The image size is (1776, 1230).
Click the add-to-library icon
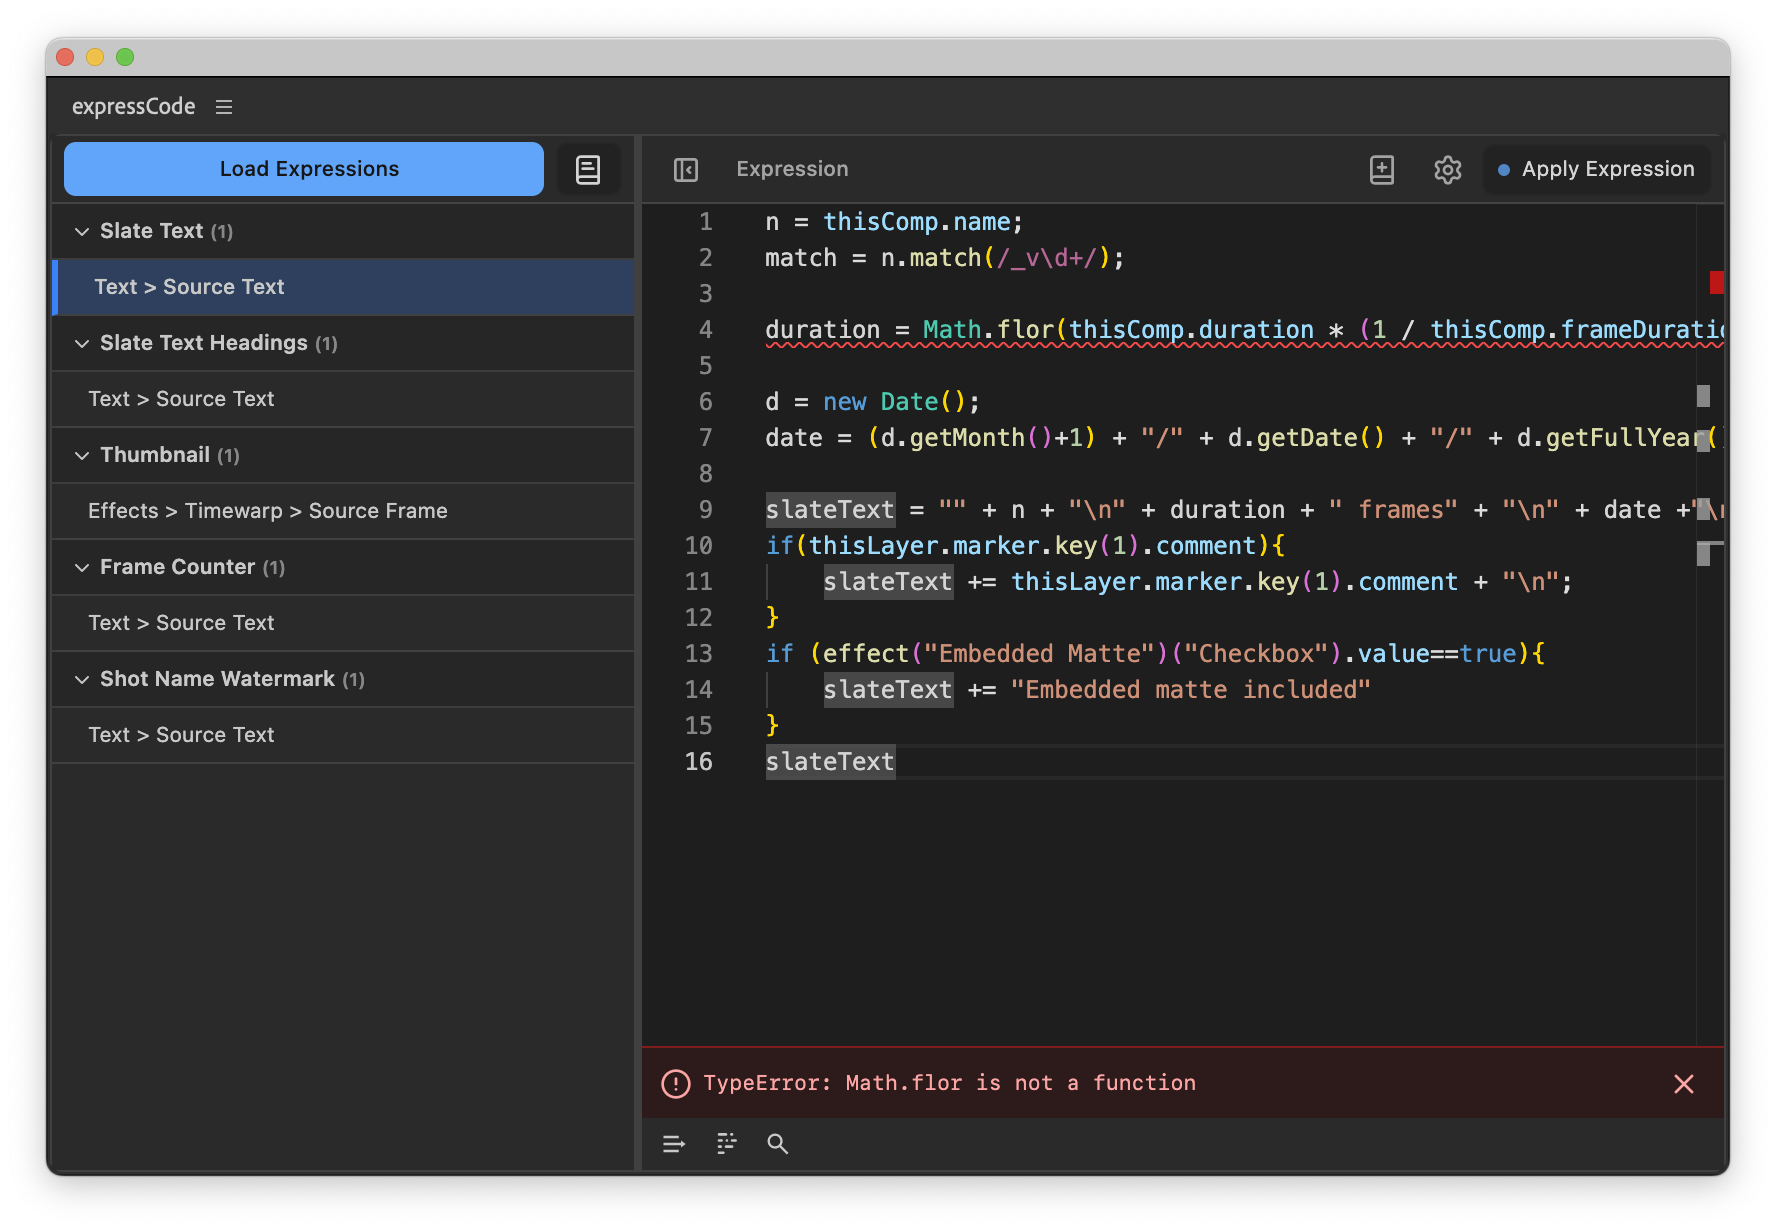[1381, 170]
